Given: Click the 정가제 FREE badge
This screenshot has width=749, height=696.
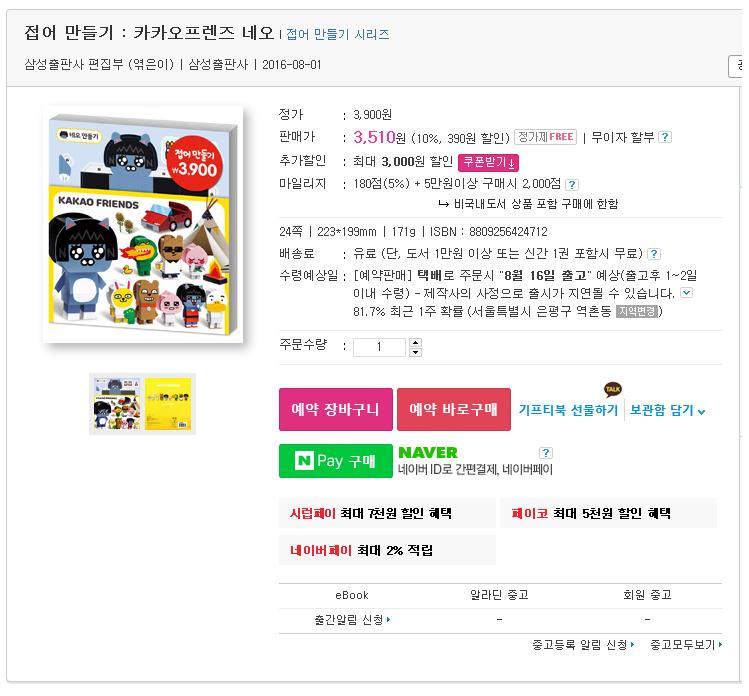Looking at the screenshot, I should (x=546, y=137).
